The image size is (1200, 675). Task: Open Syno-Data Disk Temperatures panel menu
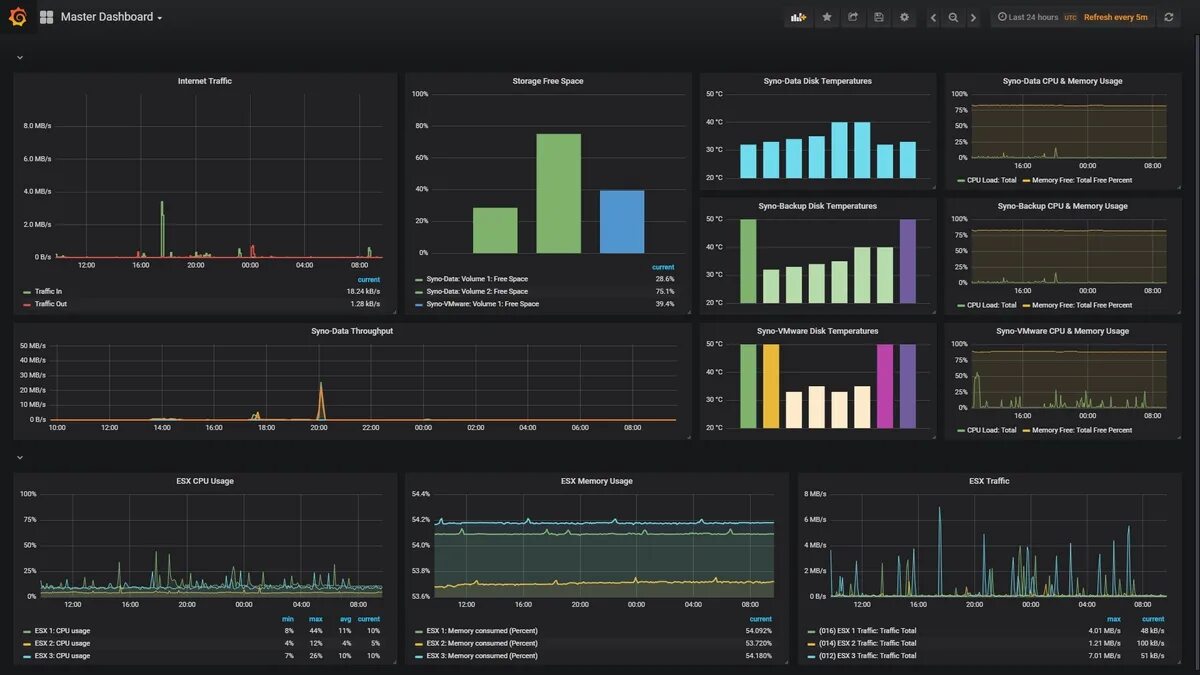817,81
